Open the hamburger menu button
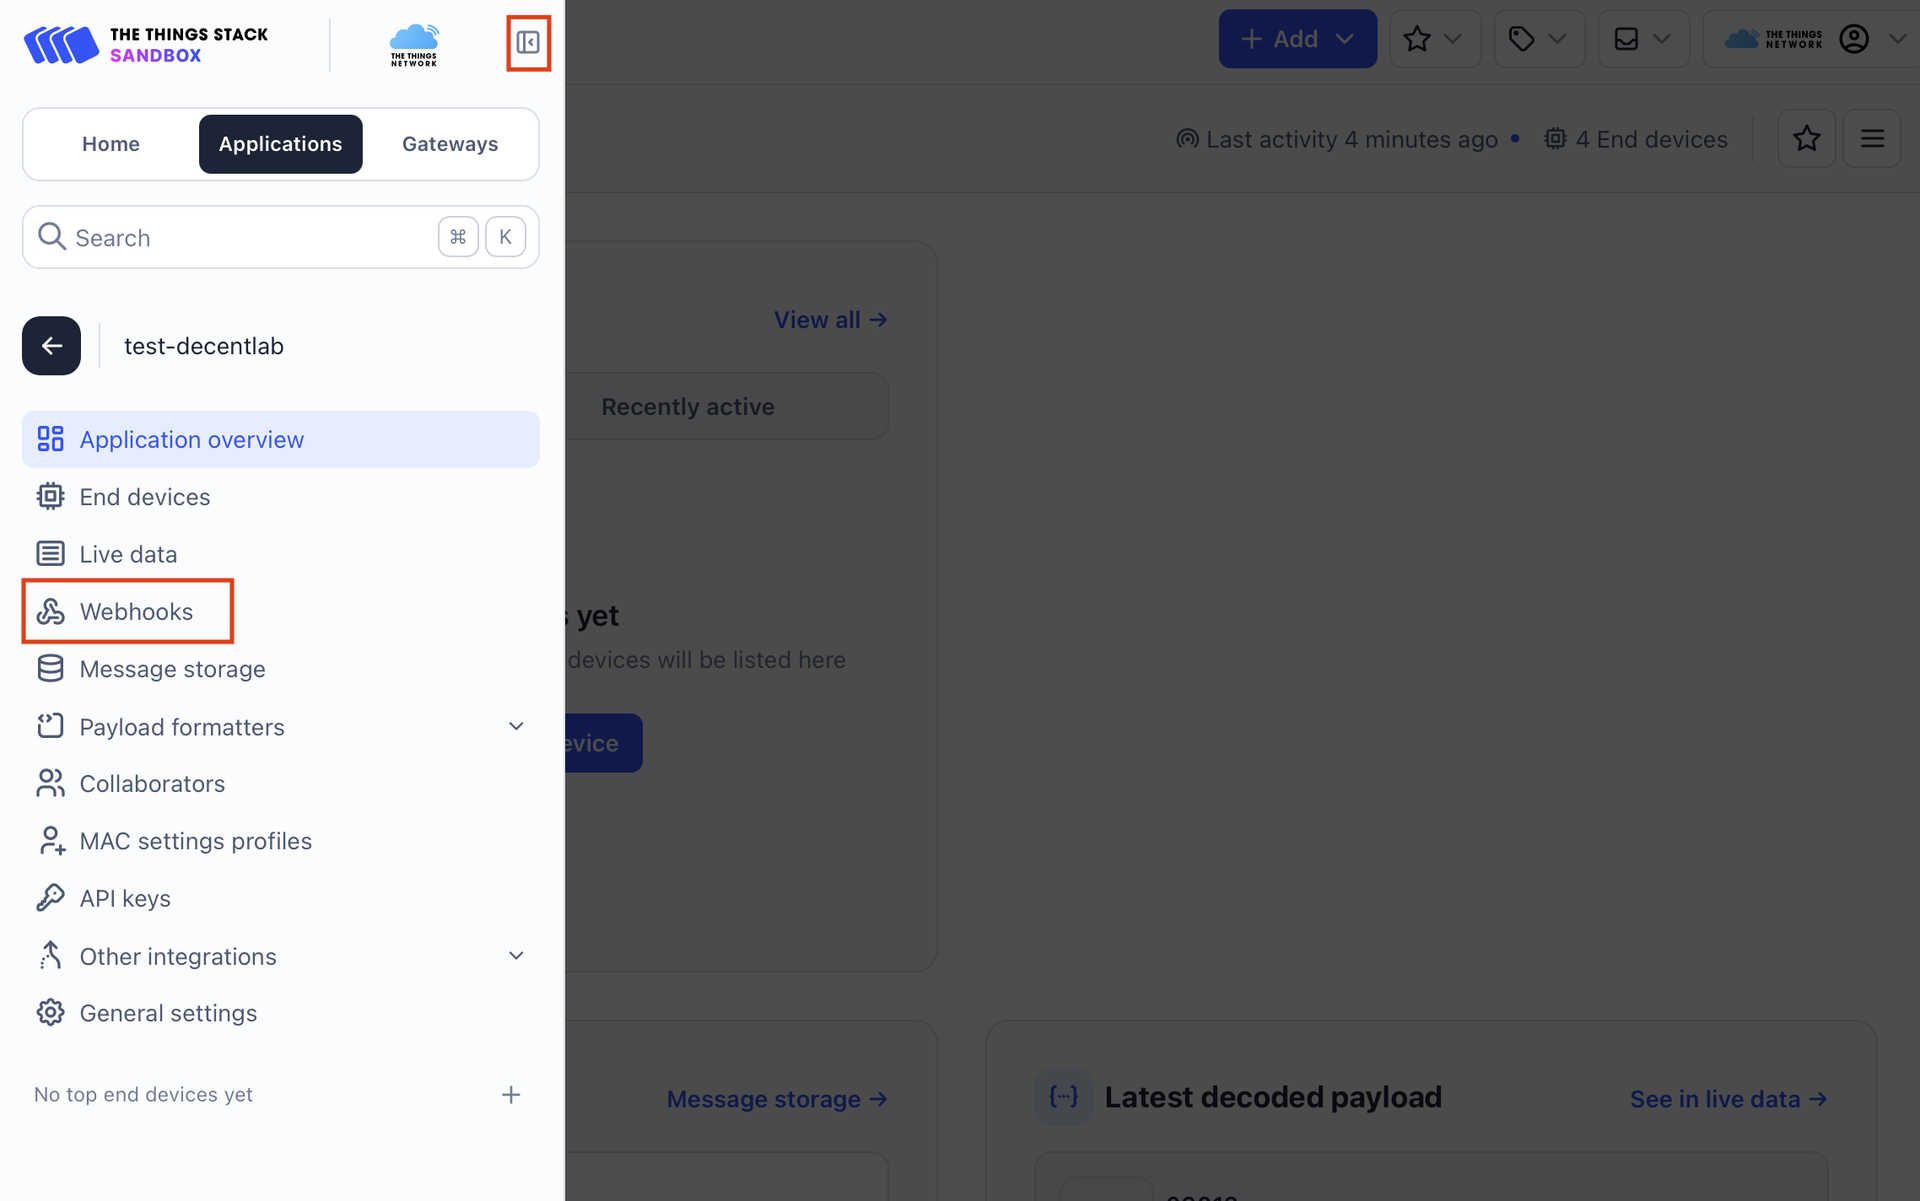This screenshot has width=1920, height=1201. 1872,138
